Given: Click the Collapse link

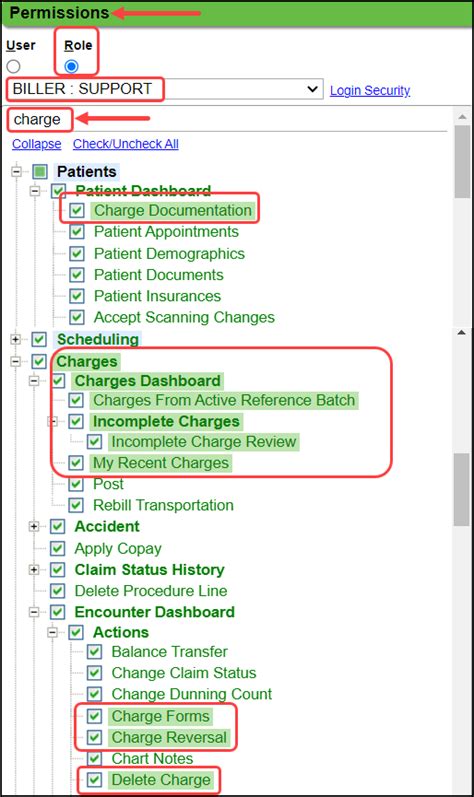Looking at the screenshot, I should (x=37, y=144).
